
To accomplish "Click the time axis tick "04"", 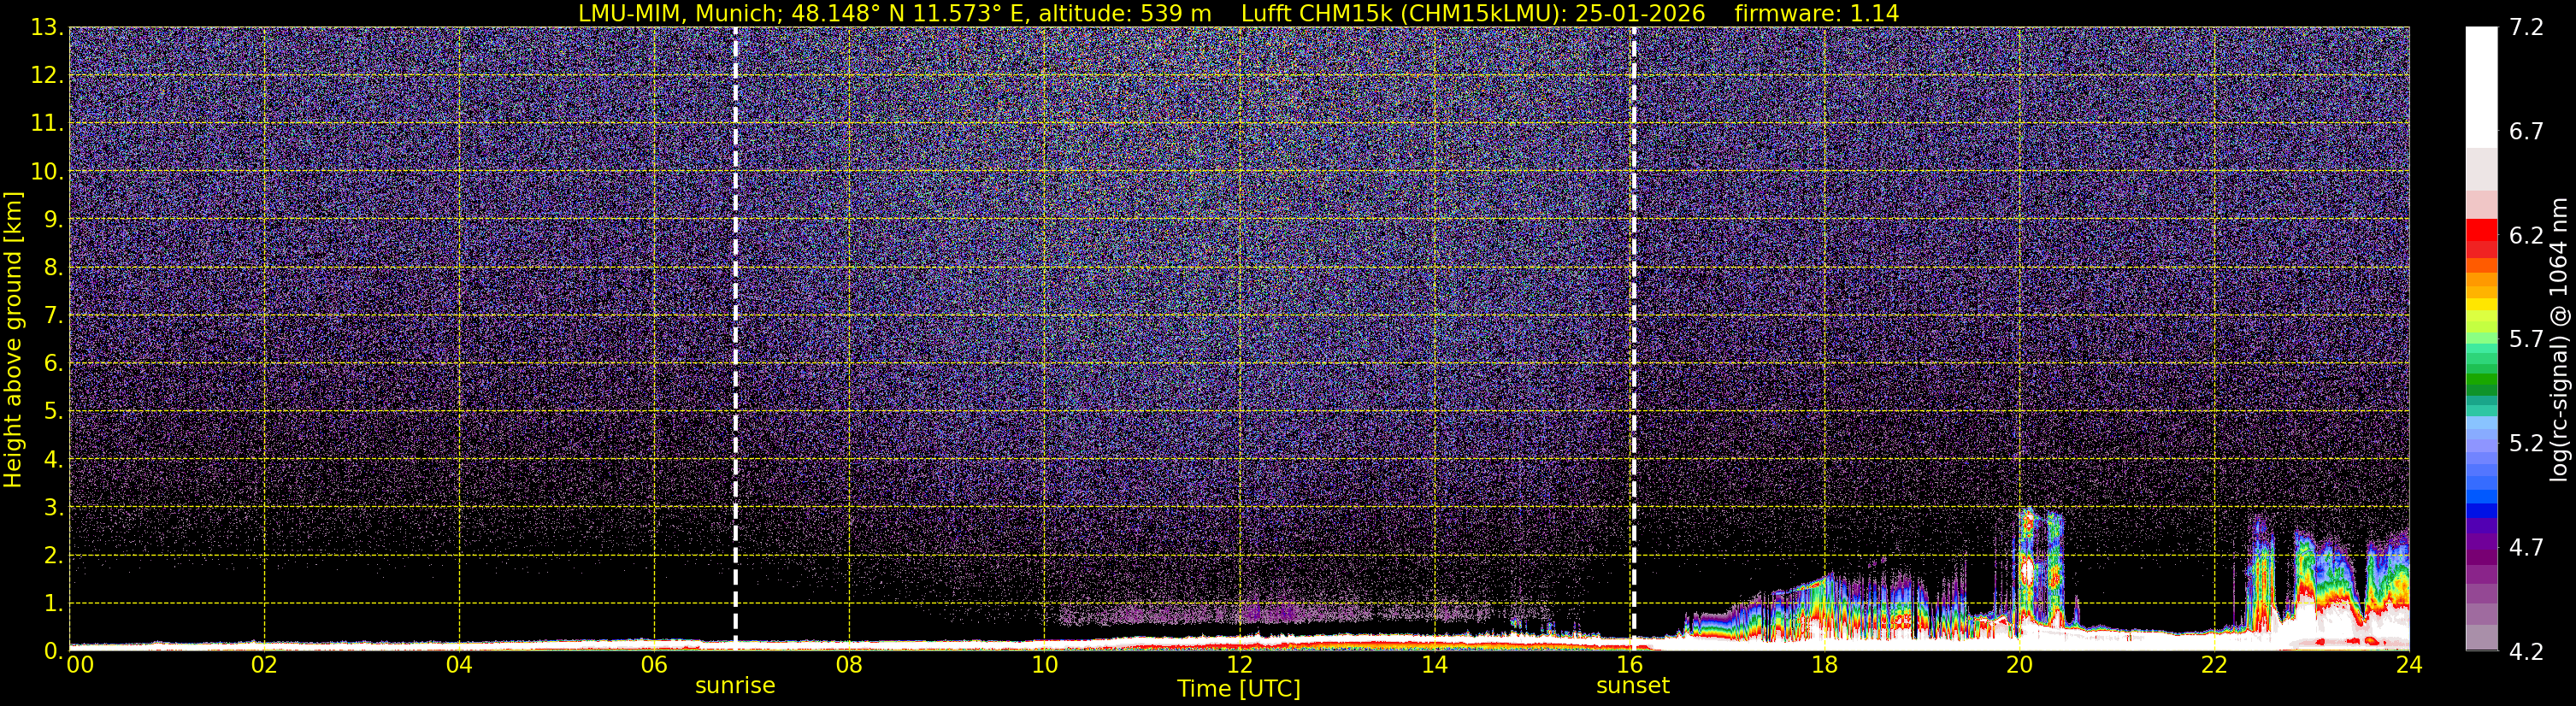I will click(459, 665).
